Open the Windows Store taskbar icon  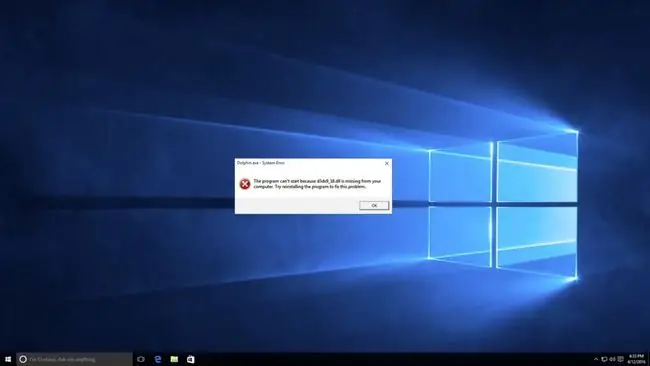click(x=190, y=359)
